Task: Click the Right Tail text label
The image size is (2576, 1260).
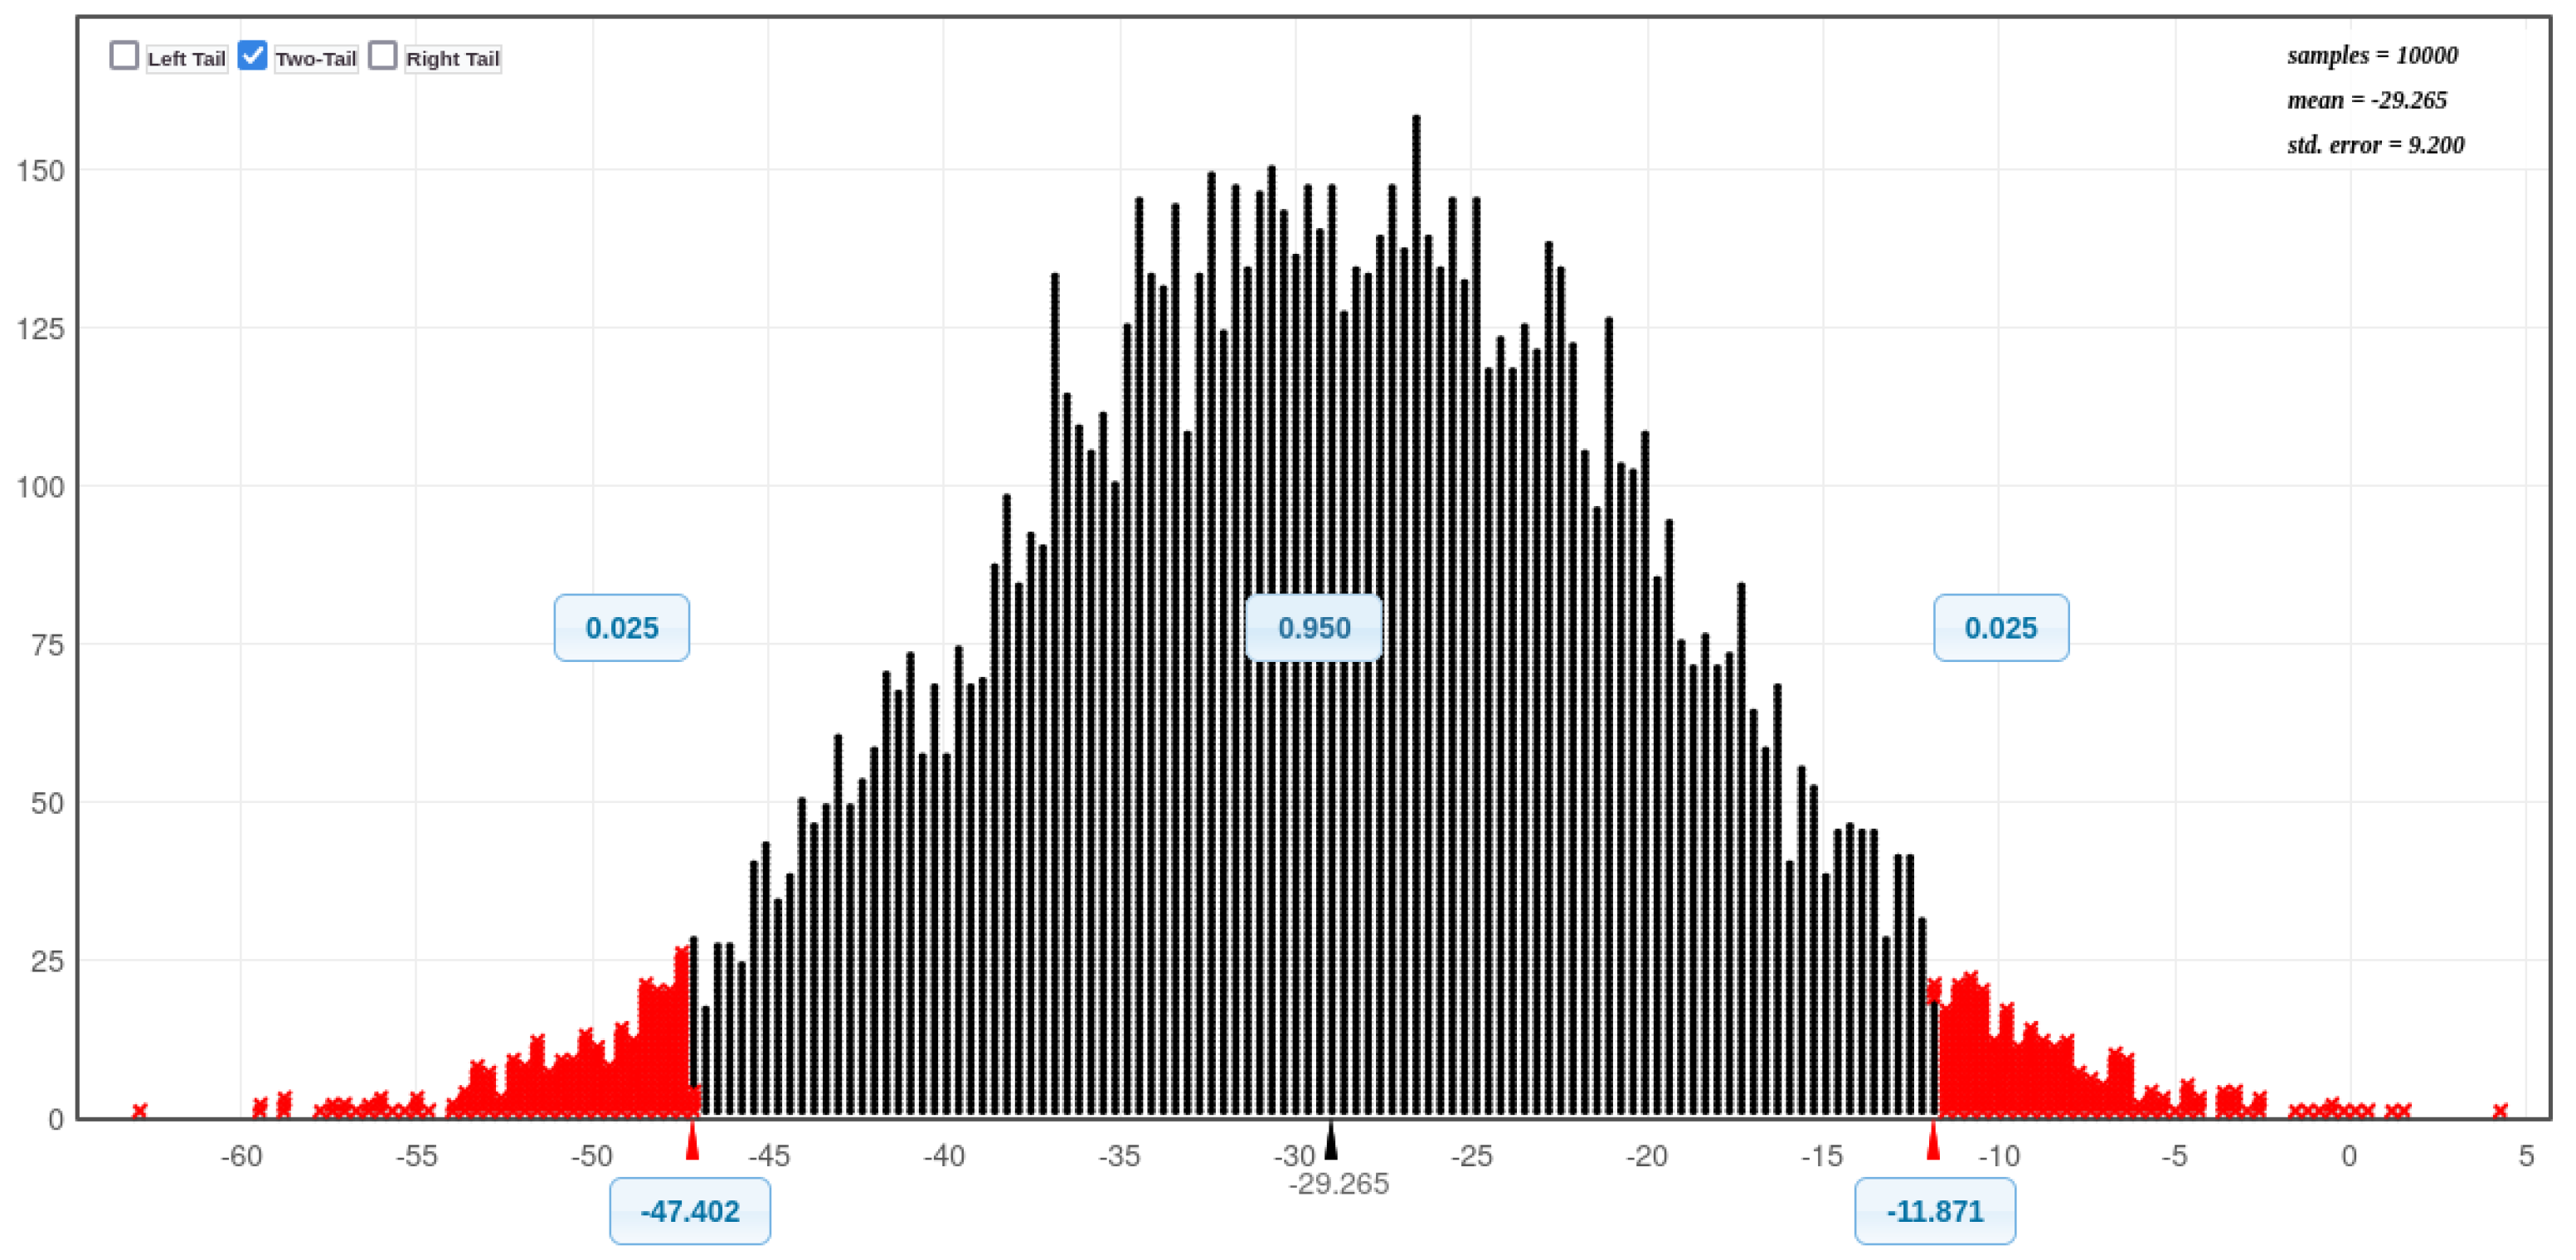Action: (452, 59)
